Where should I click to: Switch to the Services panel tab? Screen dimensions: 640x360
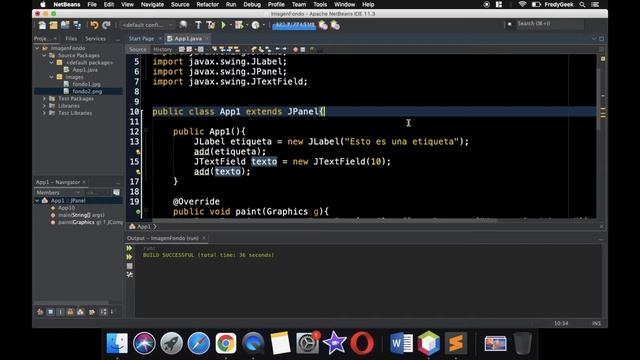point(96,38)
